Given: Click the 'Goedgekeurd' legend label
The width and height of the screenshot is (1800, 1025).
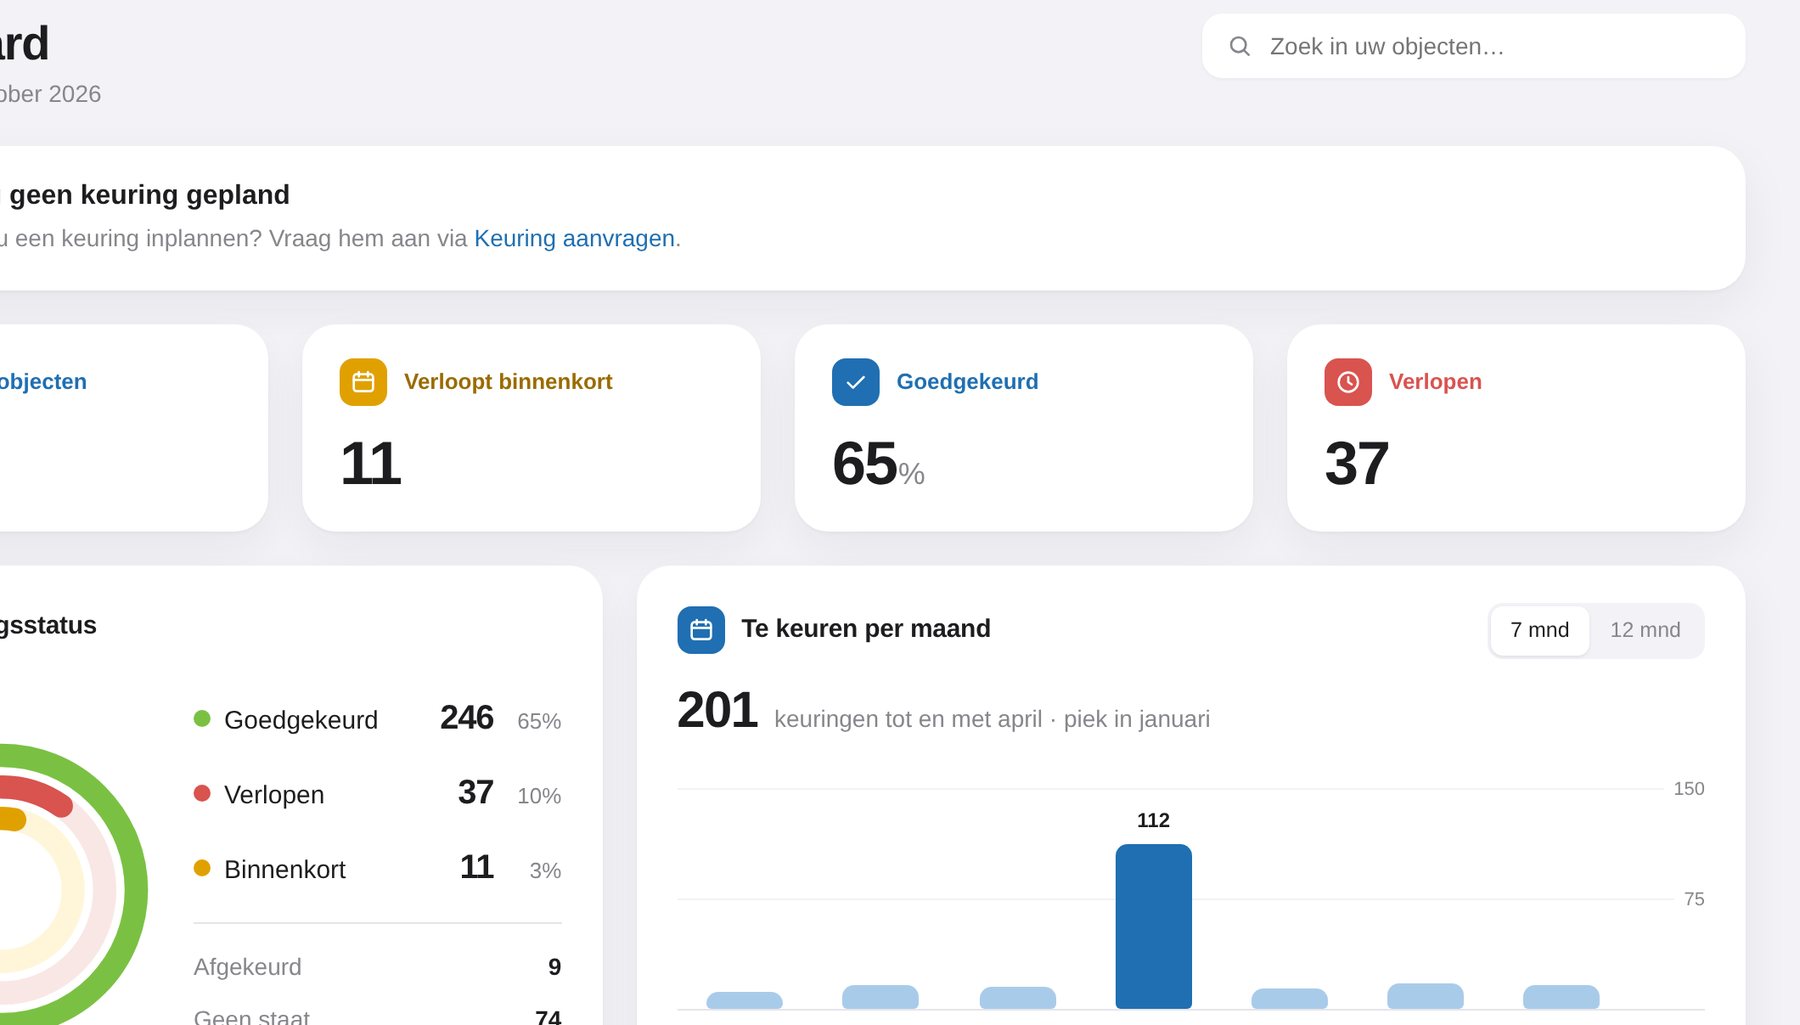Looking at the screenshot, I should coord(301,720).
